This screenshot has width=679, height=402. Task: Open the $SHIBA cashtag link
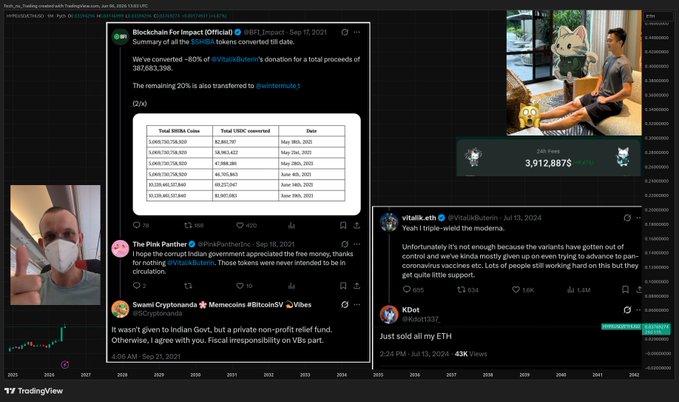(x=203, y=42)
